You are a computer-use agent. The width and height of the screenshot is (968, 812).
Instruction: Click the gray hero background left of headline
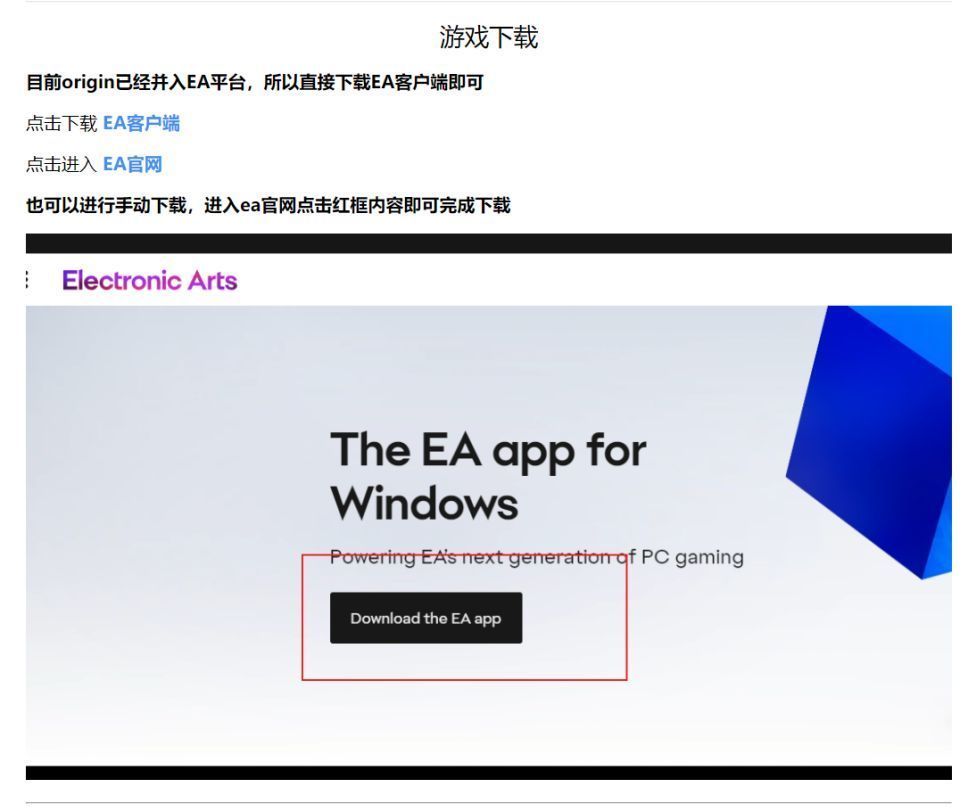coord(173,494)
